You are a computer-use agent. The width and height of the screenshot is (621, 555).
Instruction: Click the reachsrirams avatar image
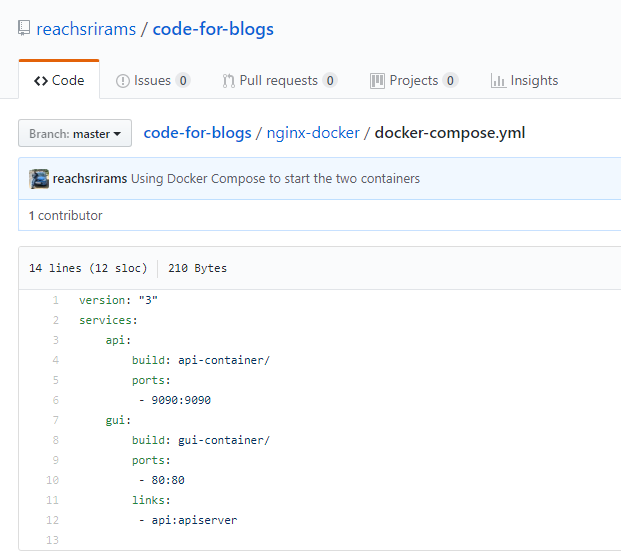click(39, 179)
